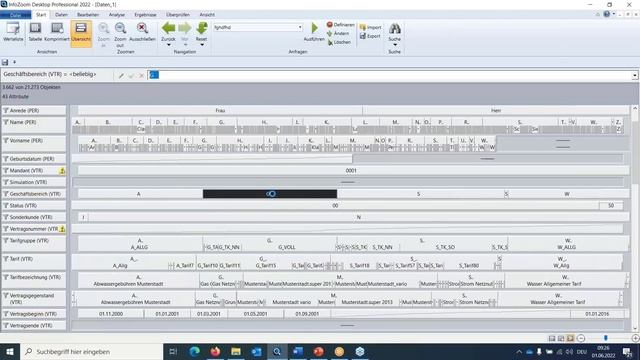This screenshot has height=360, width=640.
Task: Click the Frau value in Anrede row
Action: click(x=220, y=111)
